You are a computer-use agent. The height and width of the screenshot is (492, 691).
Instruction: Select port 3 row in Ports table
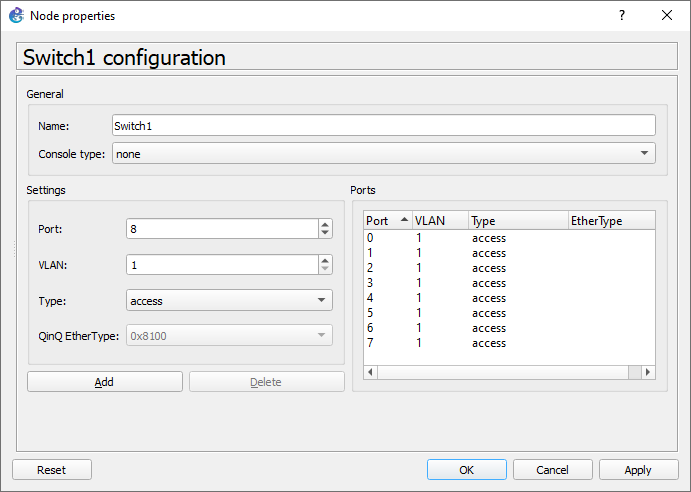pyautogui.click(x=509, y=283)
